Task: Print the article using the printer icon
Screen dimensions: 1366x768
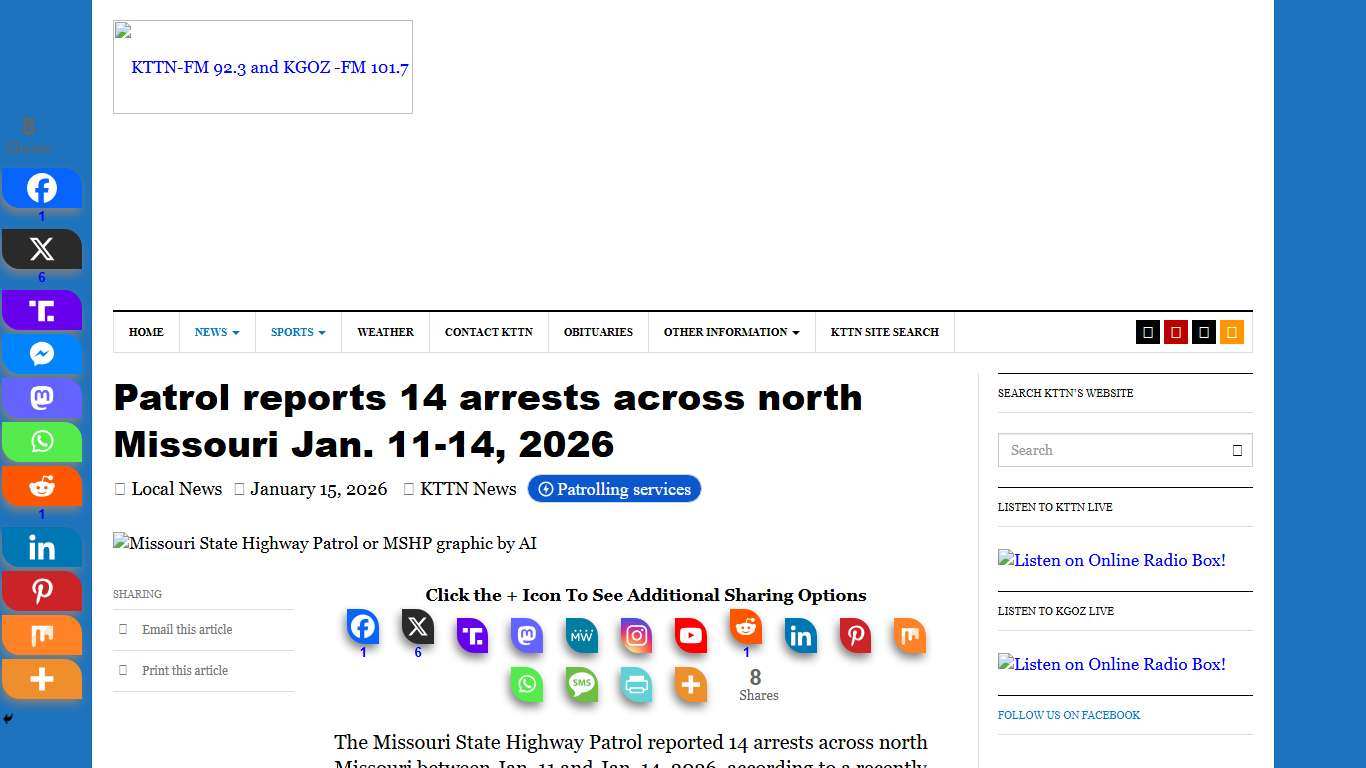Action: pyautogui.click(x=636, y=684)
